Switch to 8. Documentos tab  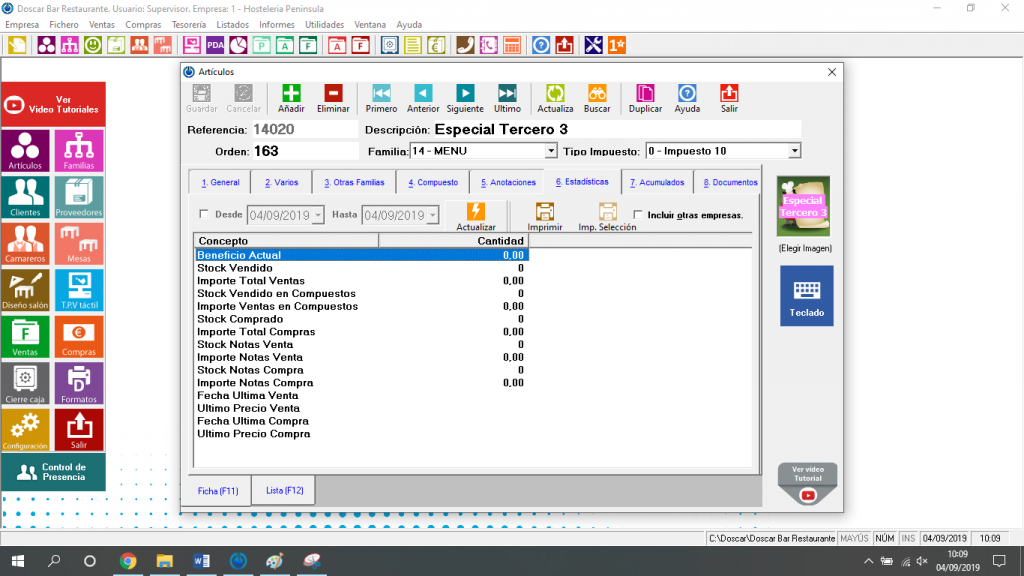click(x=730, y=182)
